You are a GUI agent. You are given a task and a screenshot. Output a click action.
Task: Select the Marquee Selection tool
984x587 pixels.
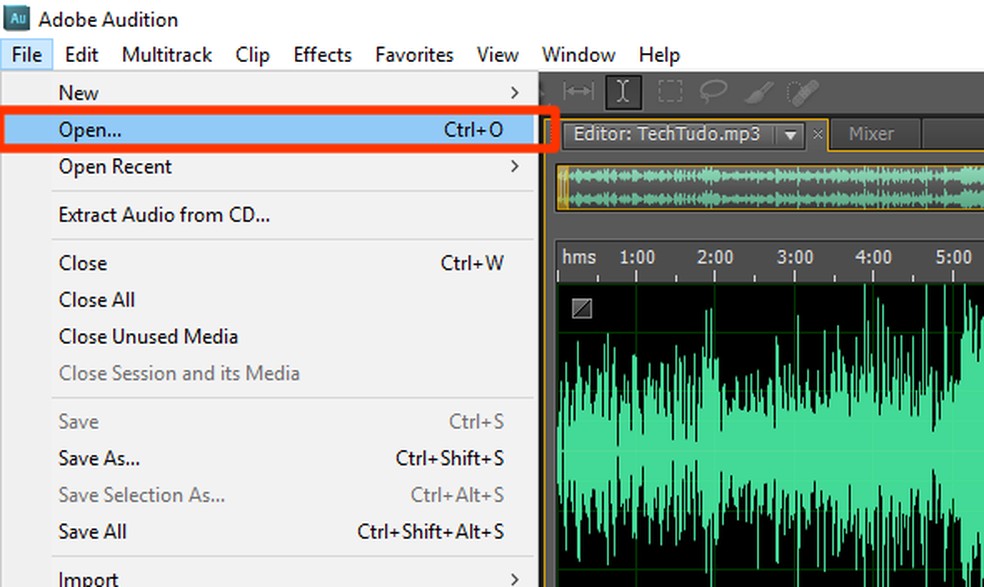(x=669, y=92)
